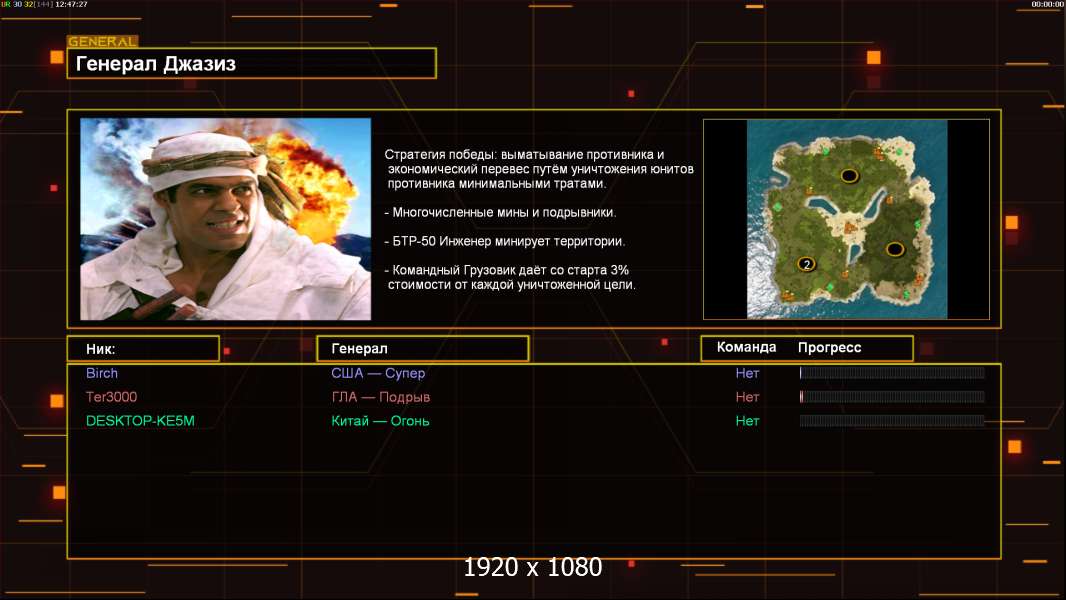Click the yellow GENERAL tag label

(x=103, y=41)
